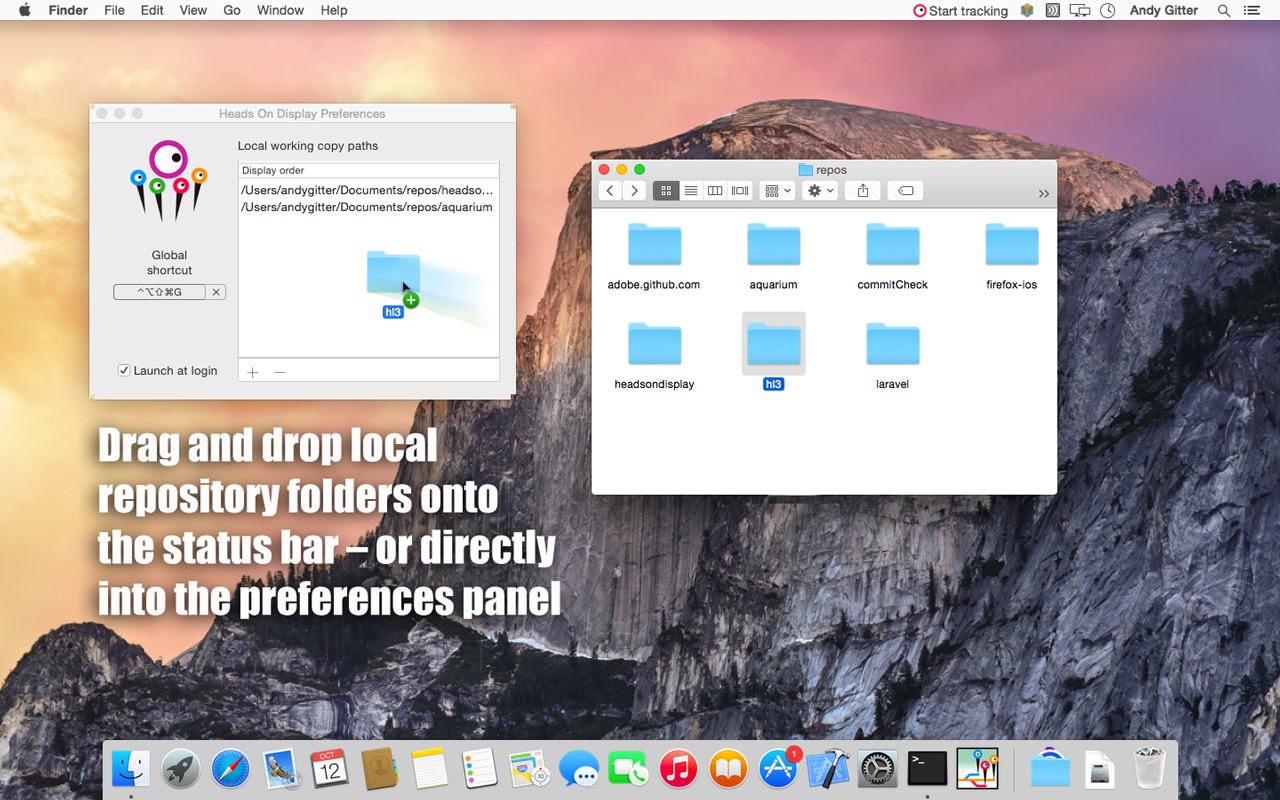Switch Finder to Cover Flow view

(x=740, y=190)
